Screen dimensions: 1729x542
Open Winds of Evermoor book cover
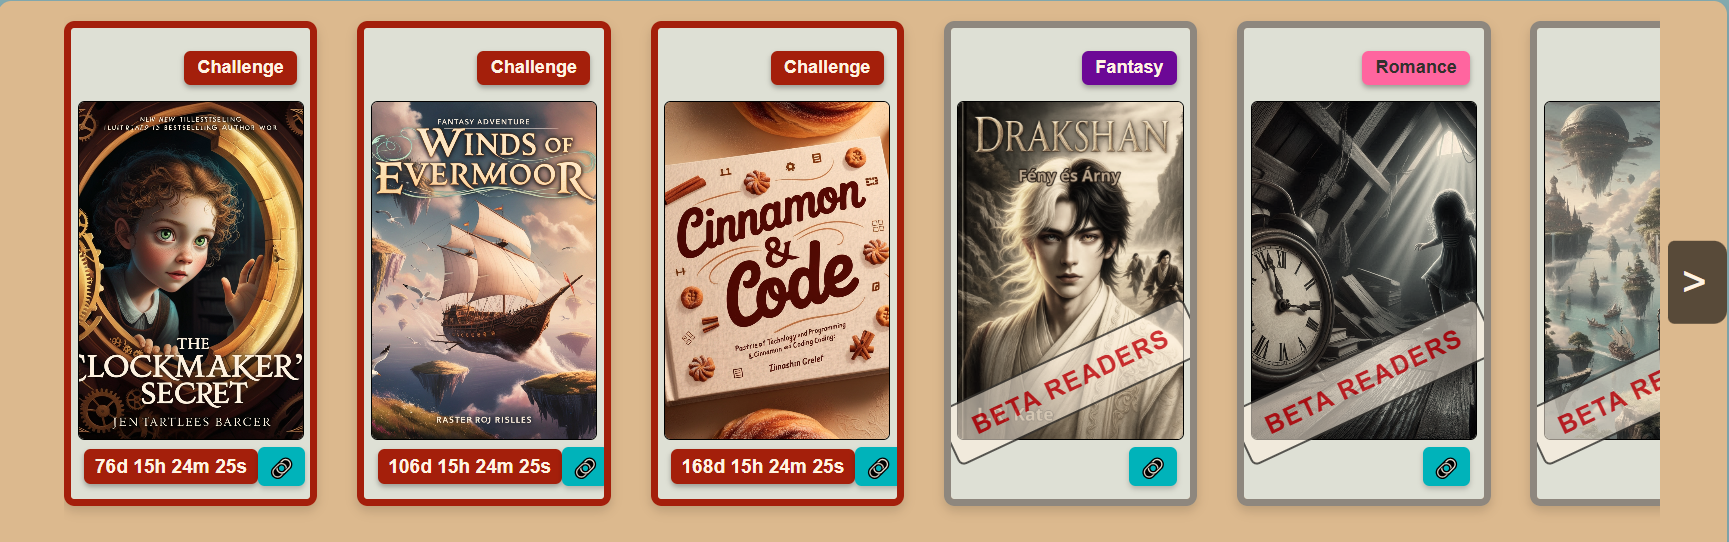point(484,270)
